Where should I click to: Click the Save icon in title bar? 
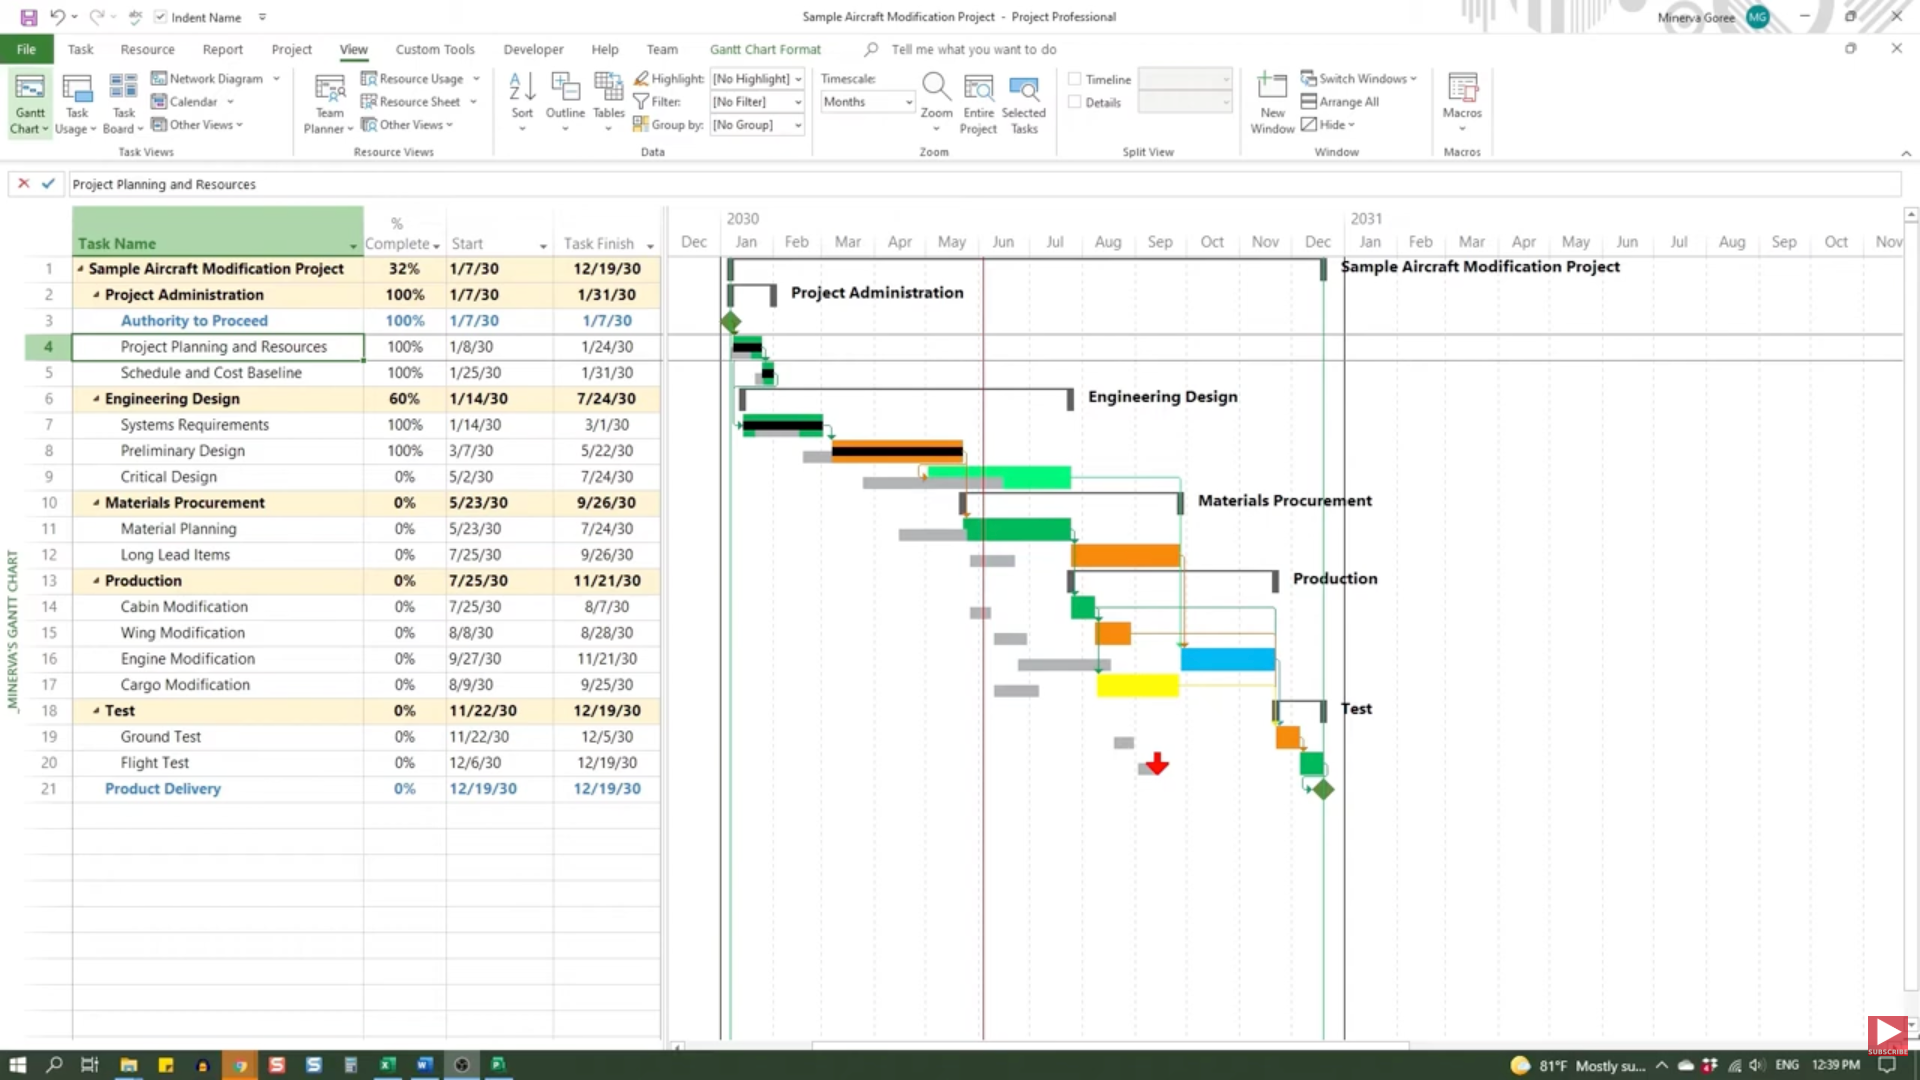coord(28,17)
